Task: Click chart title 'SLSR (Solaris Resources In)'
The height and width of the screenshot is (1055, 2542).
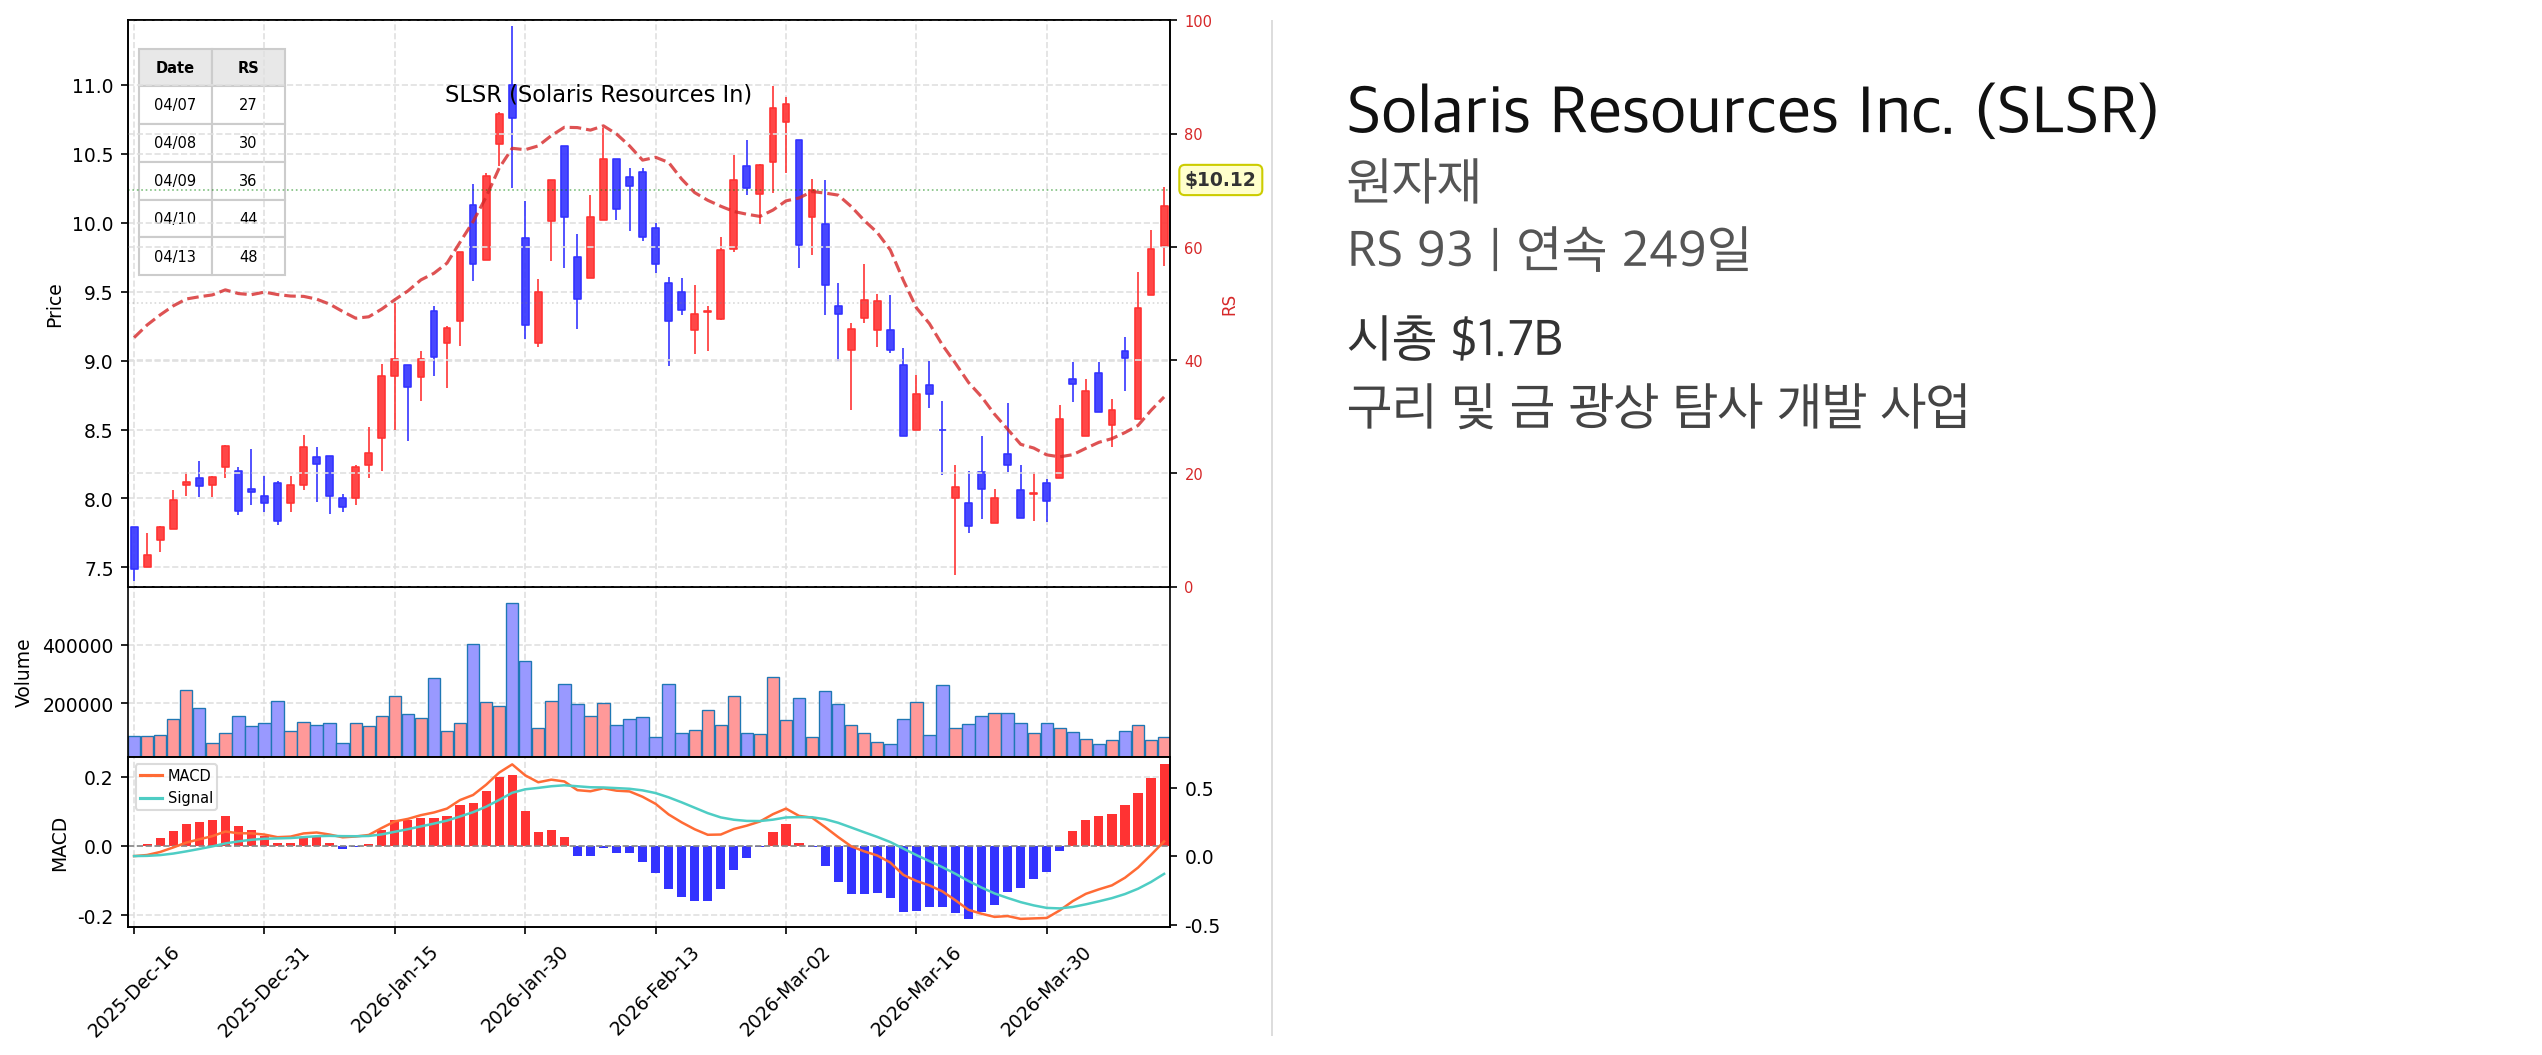Action: pos(598,94)
